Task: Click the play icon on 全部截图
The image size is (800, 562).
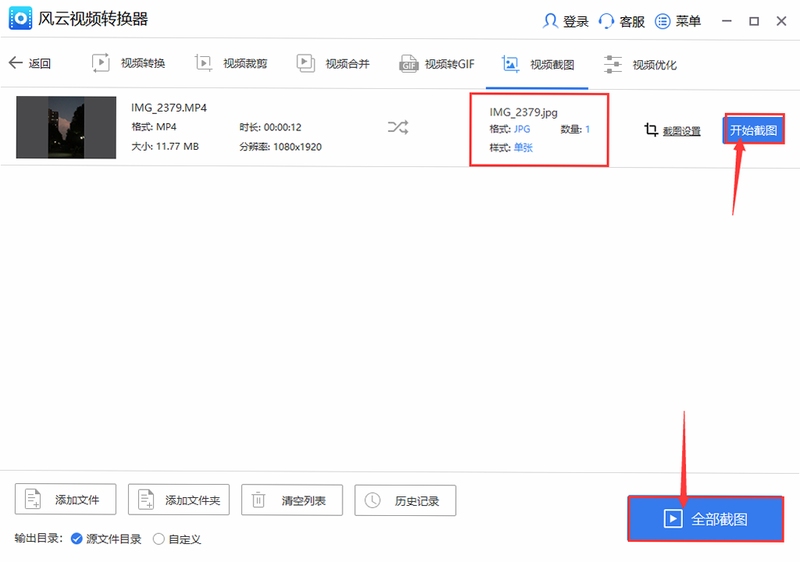Action: point(673,519)
